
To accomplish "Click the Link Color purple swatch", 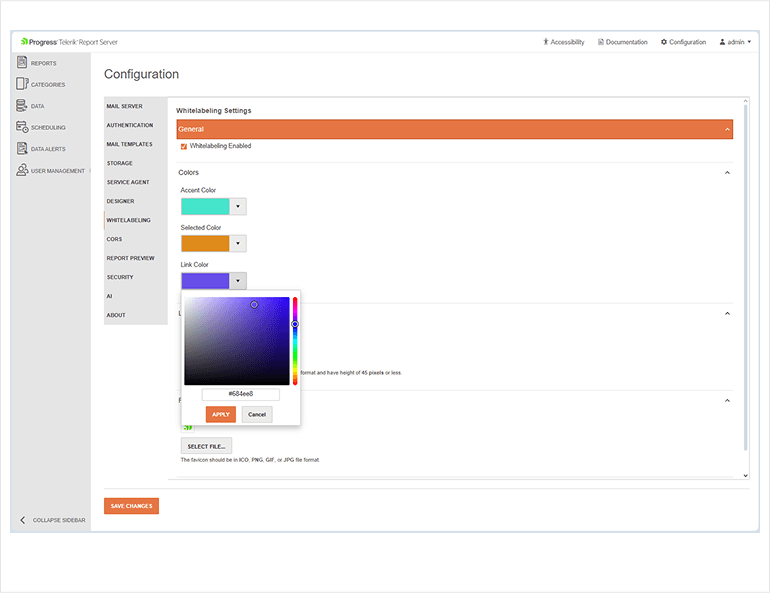I will pyautogui.click(x=205, y=281).
